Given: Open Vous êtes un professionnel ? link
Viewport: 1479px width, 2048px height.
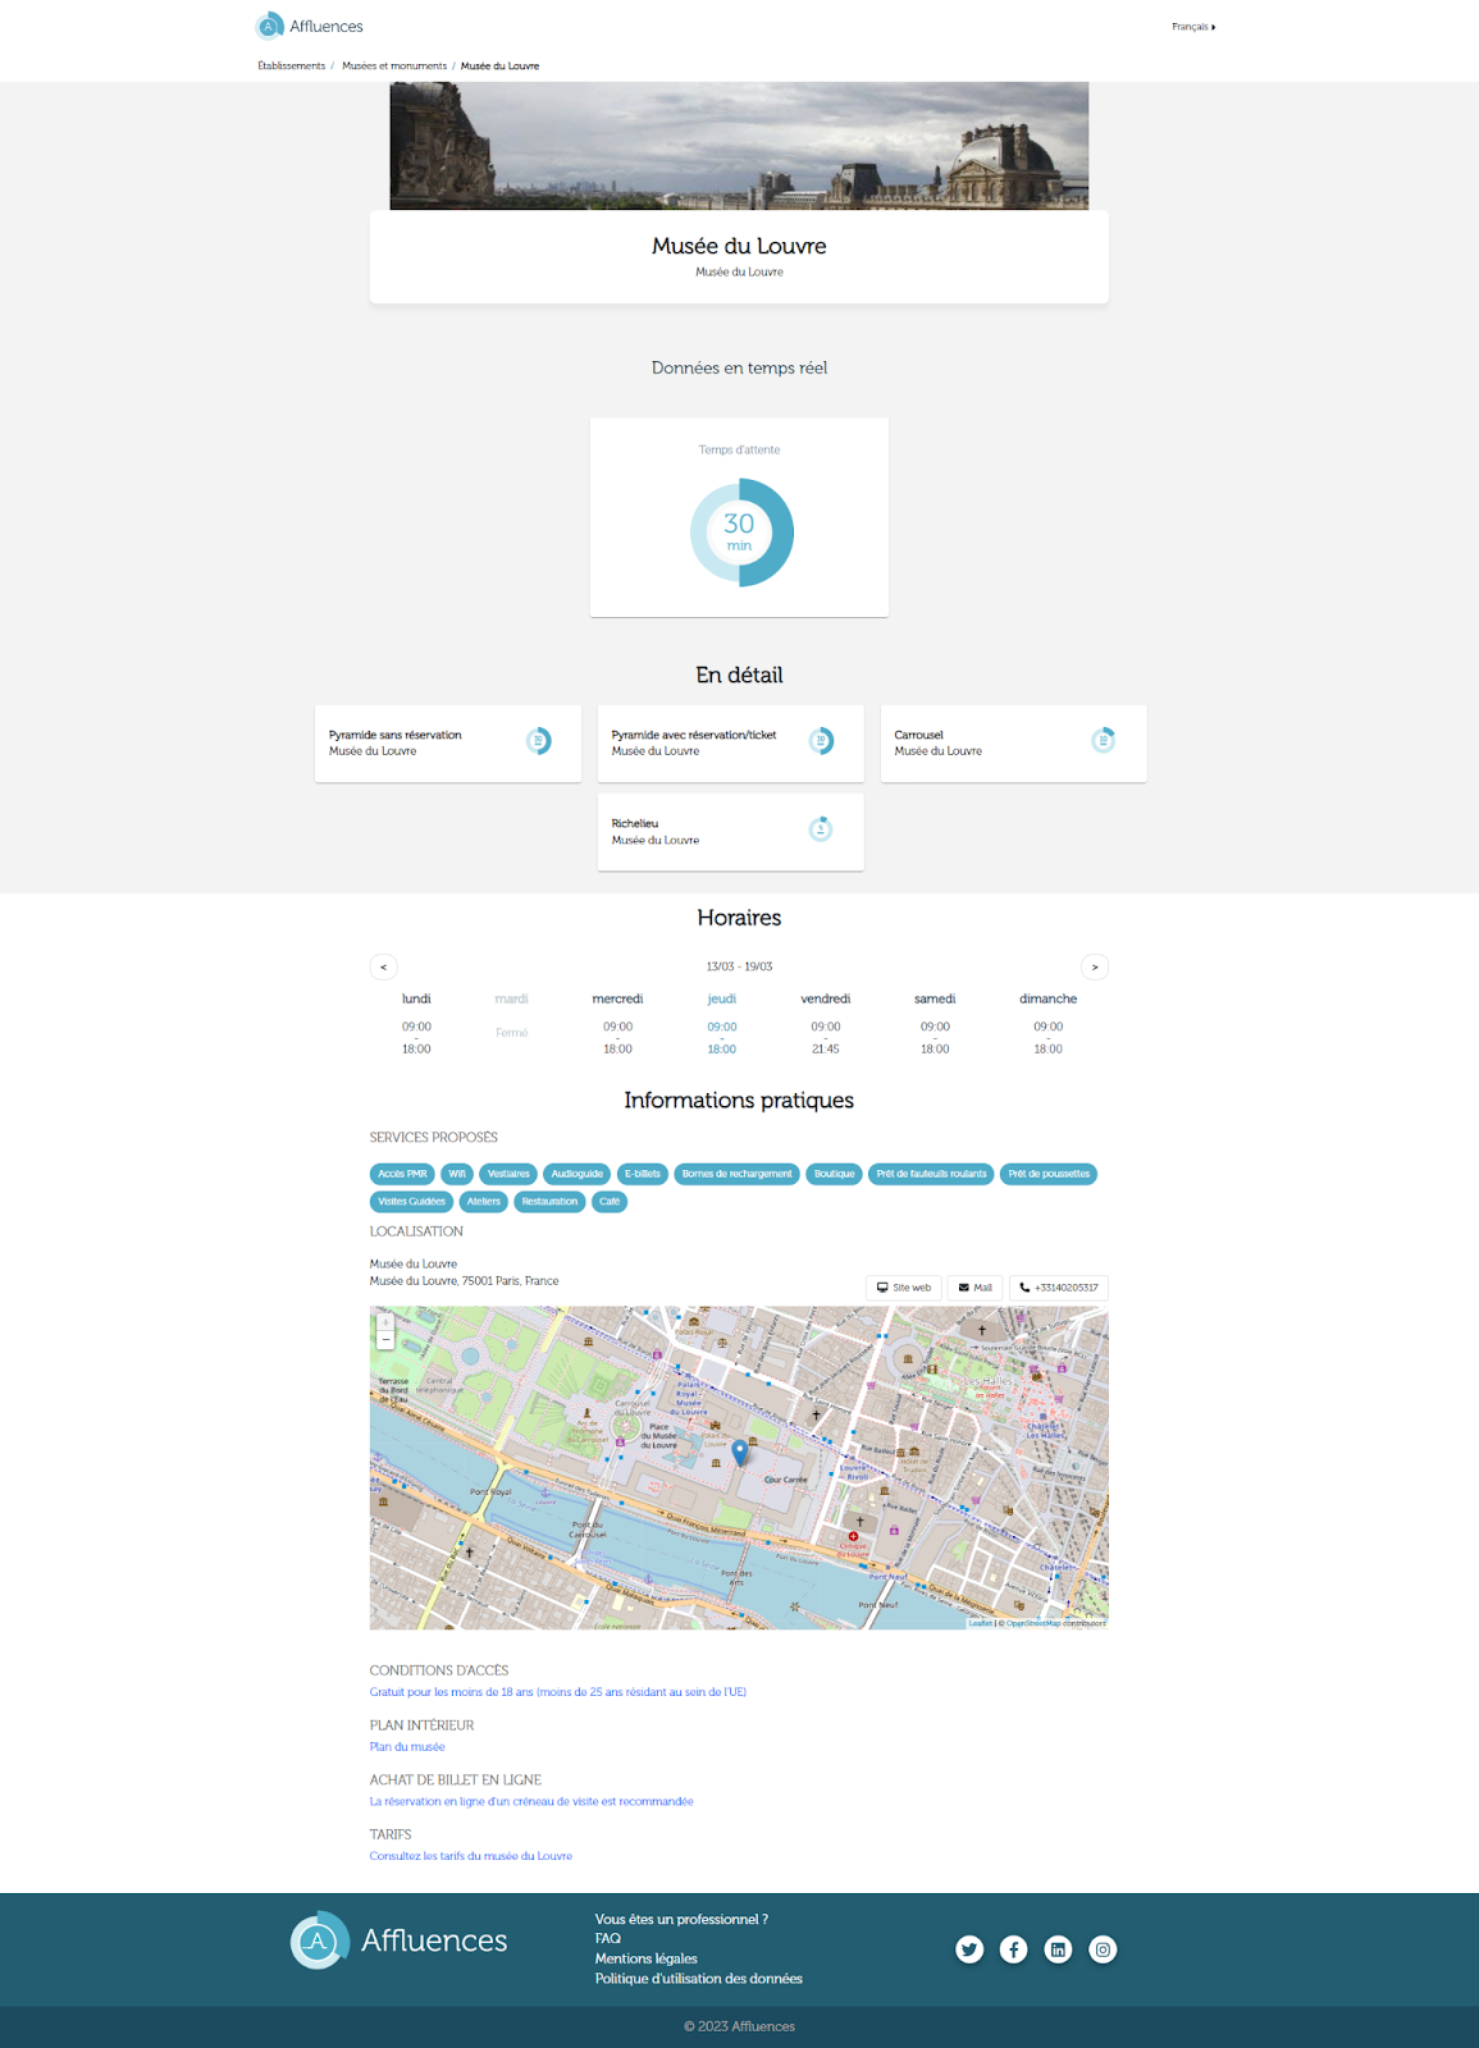Looking at the screenshot, I should click(x=681, y=1919).
